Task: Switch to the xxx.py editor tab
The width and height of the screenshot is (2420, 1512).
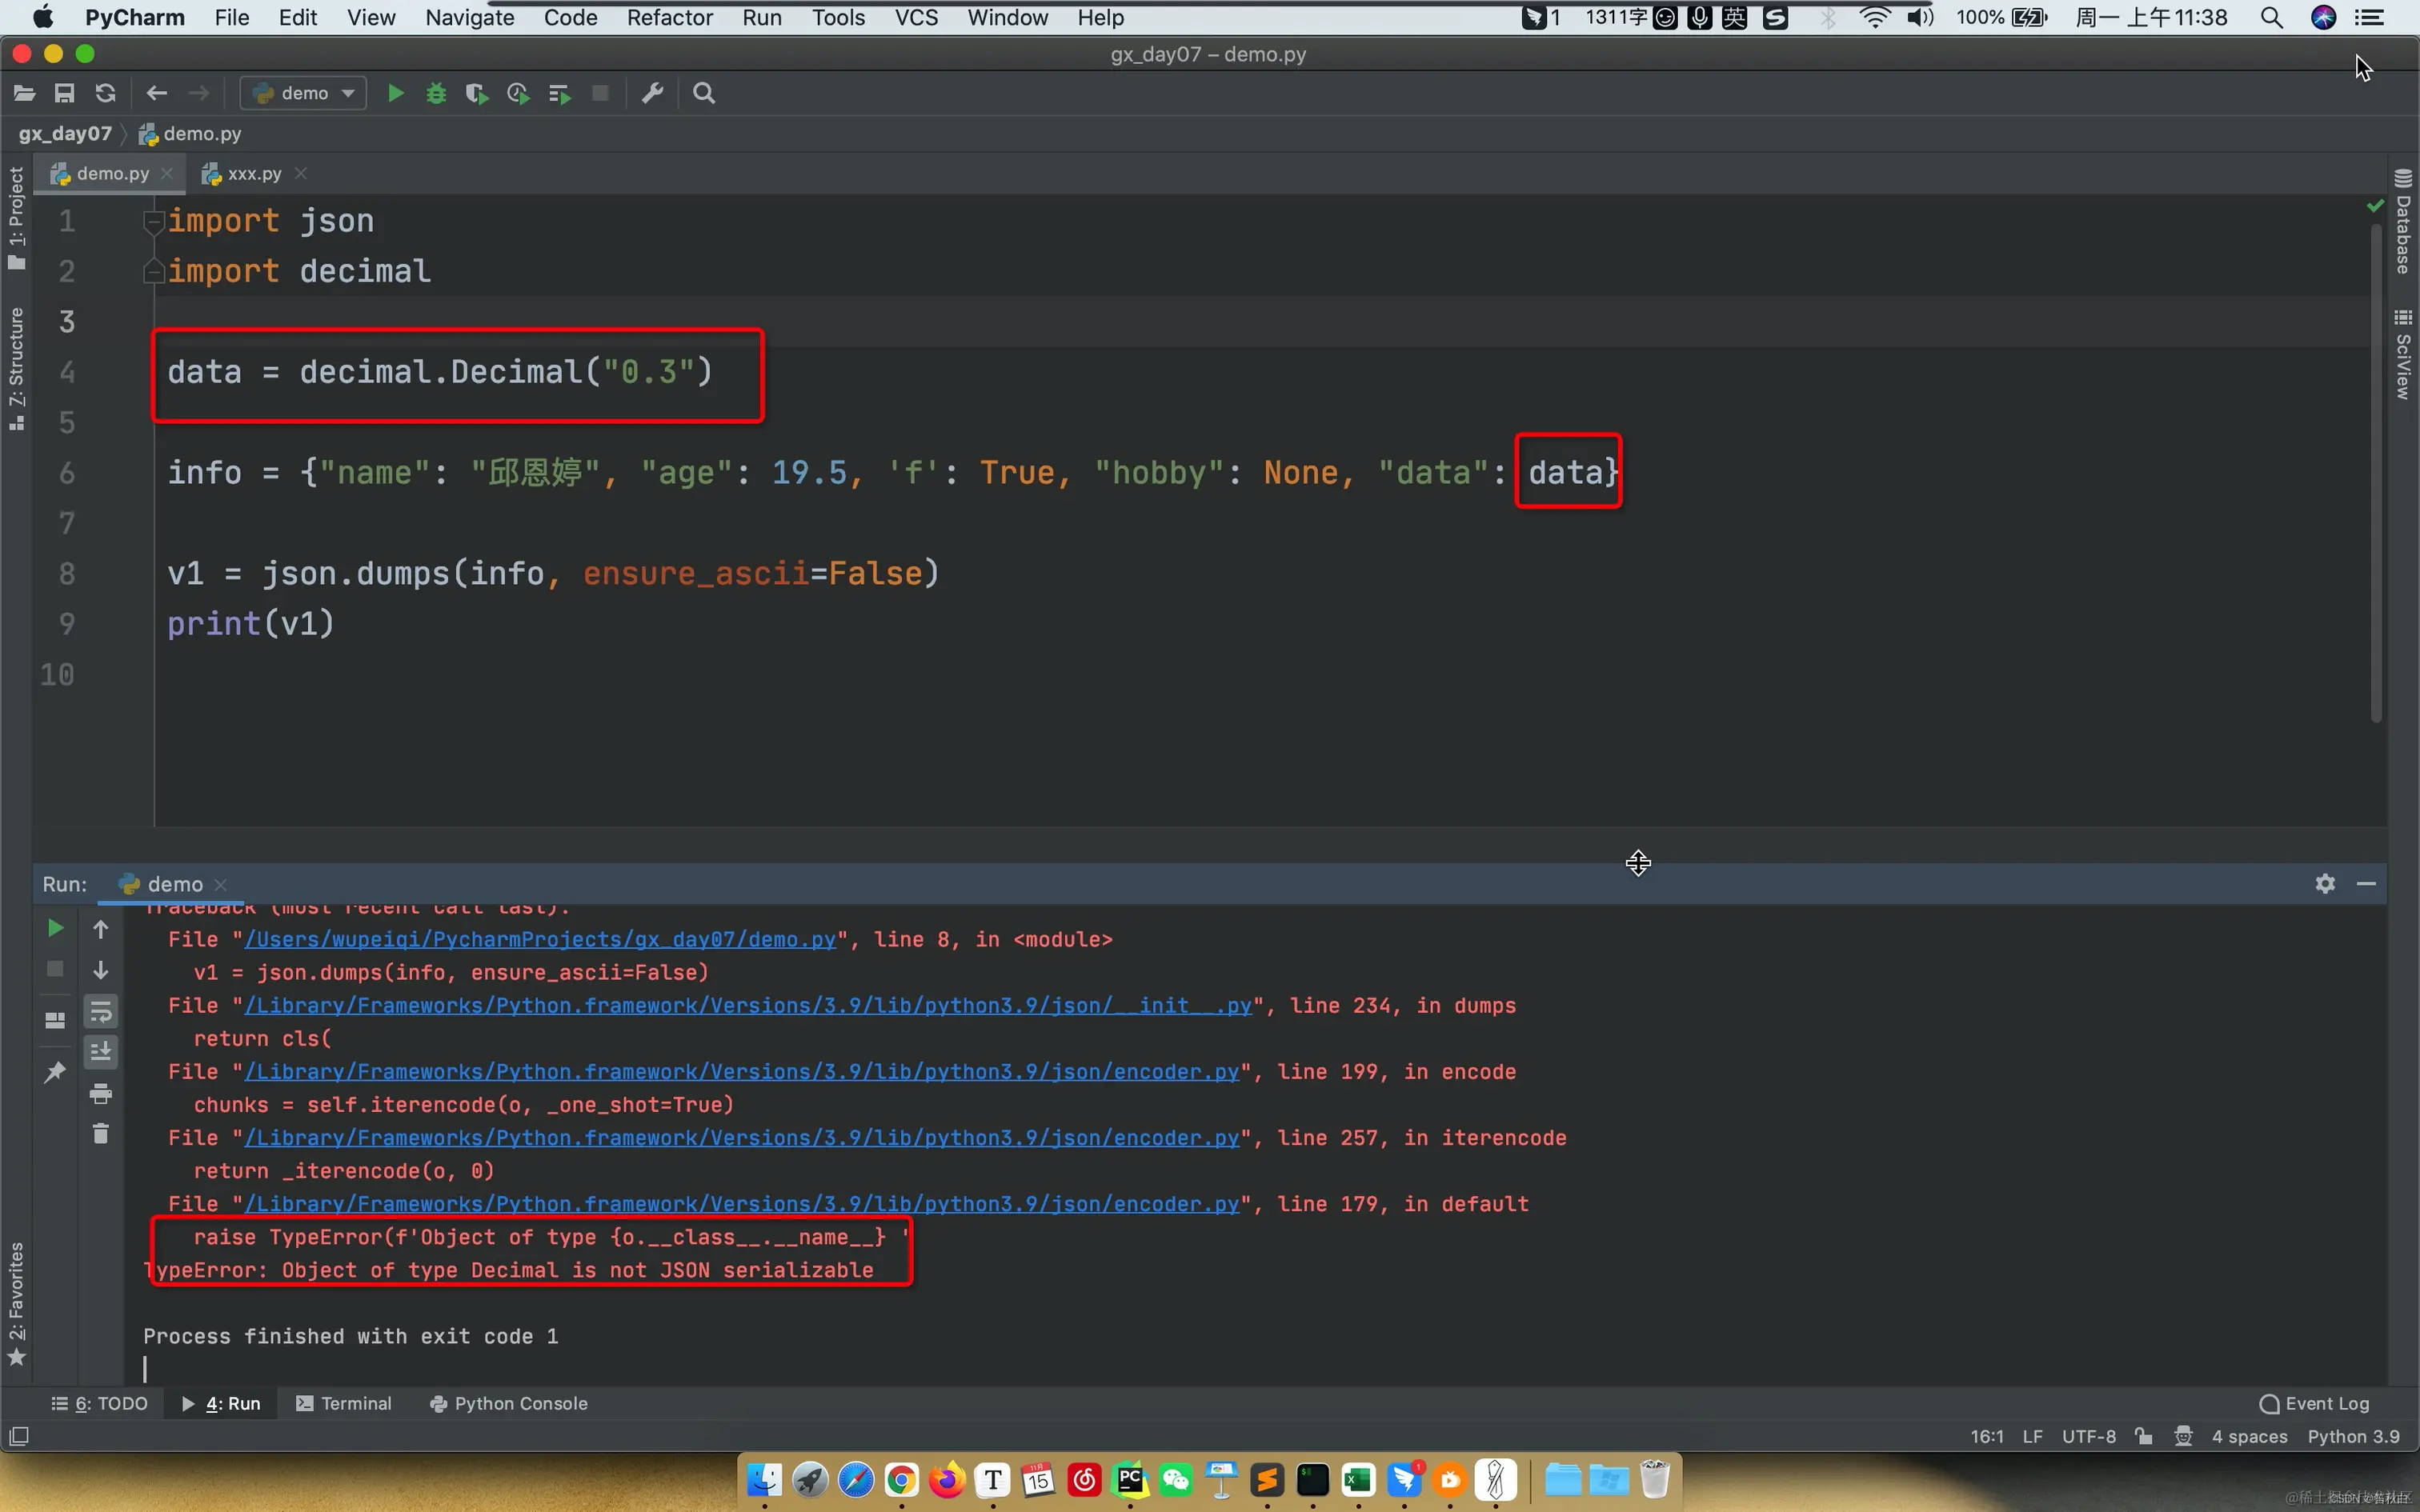Action: 254,173
